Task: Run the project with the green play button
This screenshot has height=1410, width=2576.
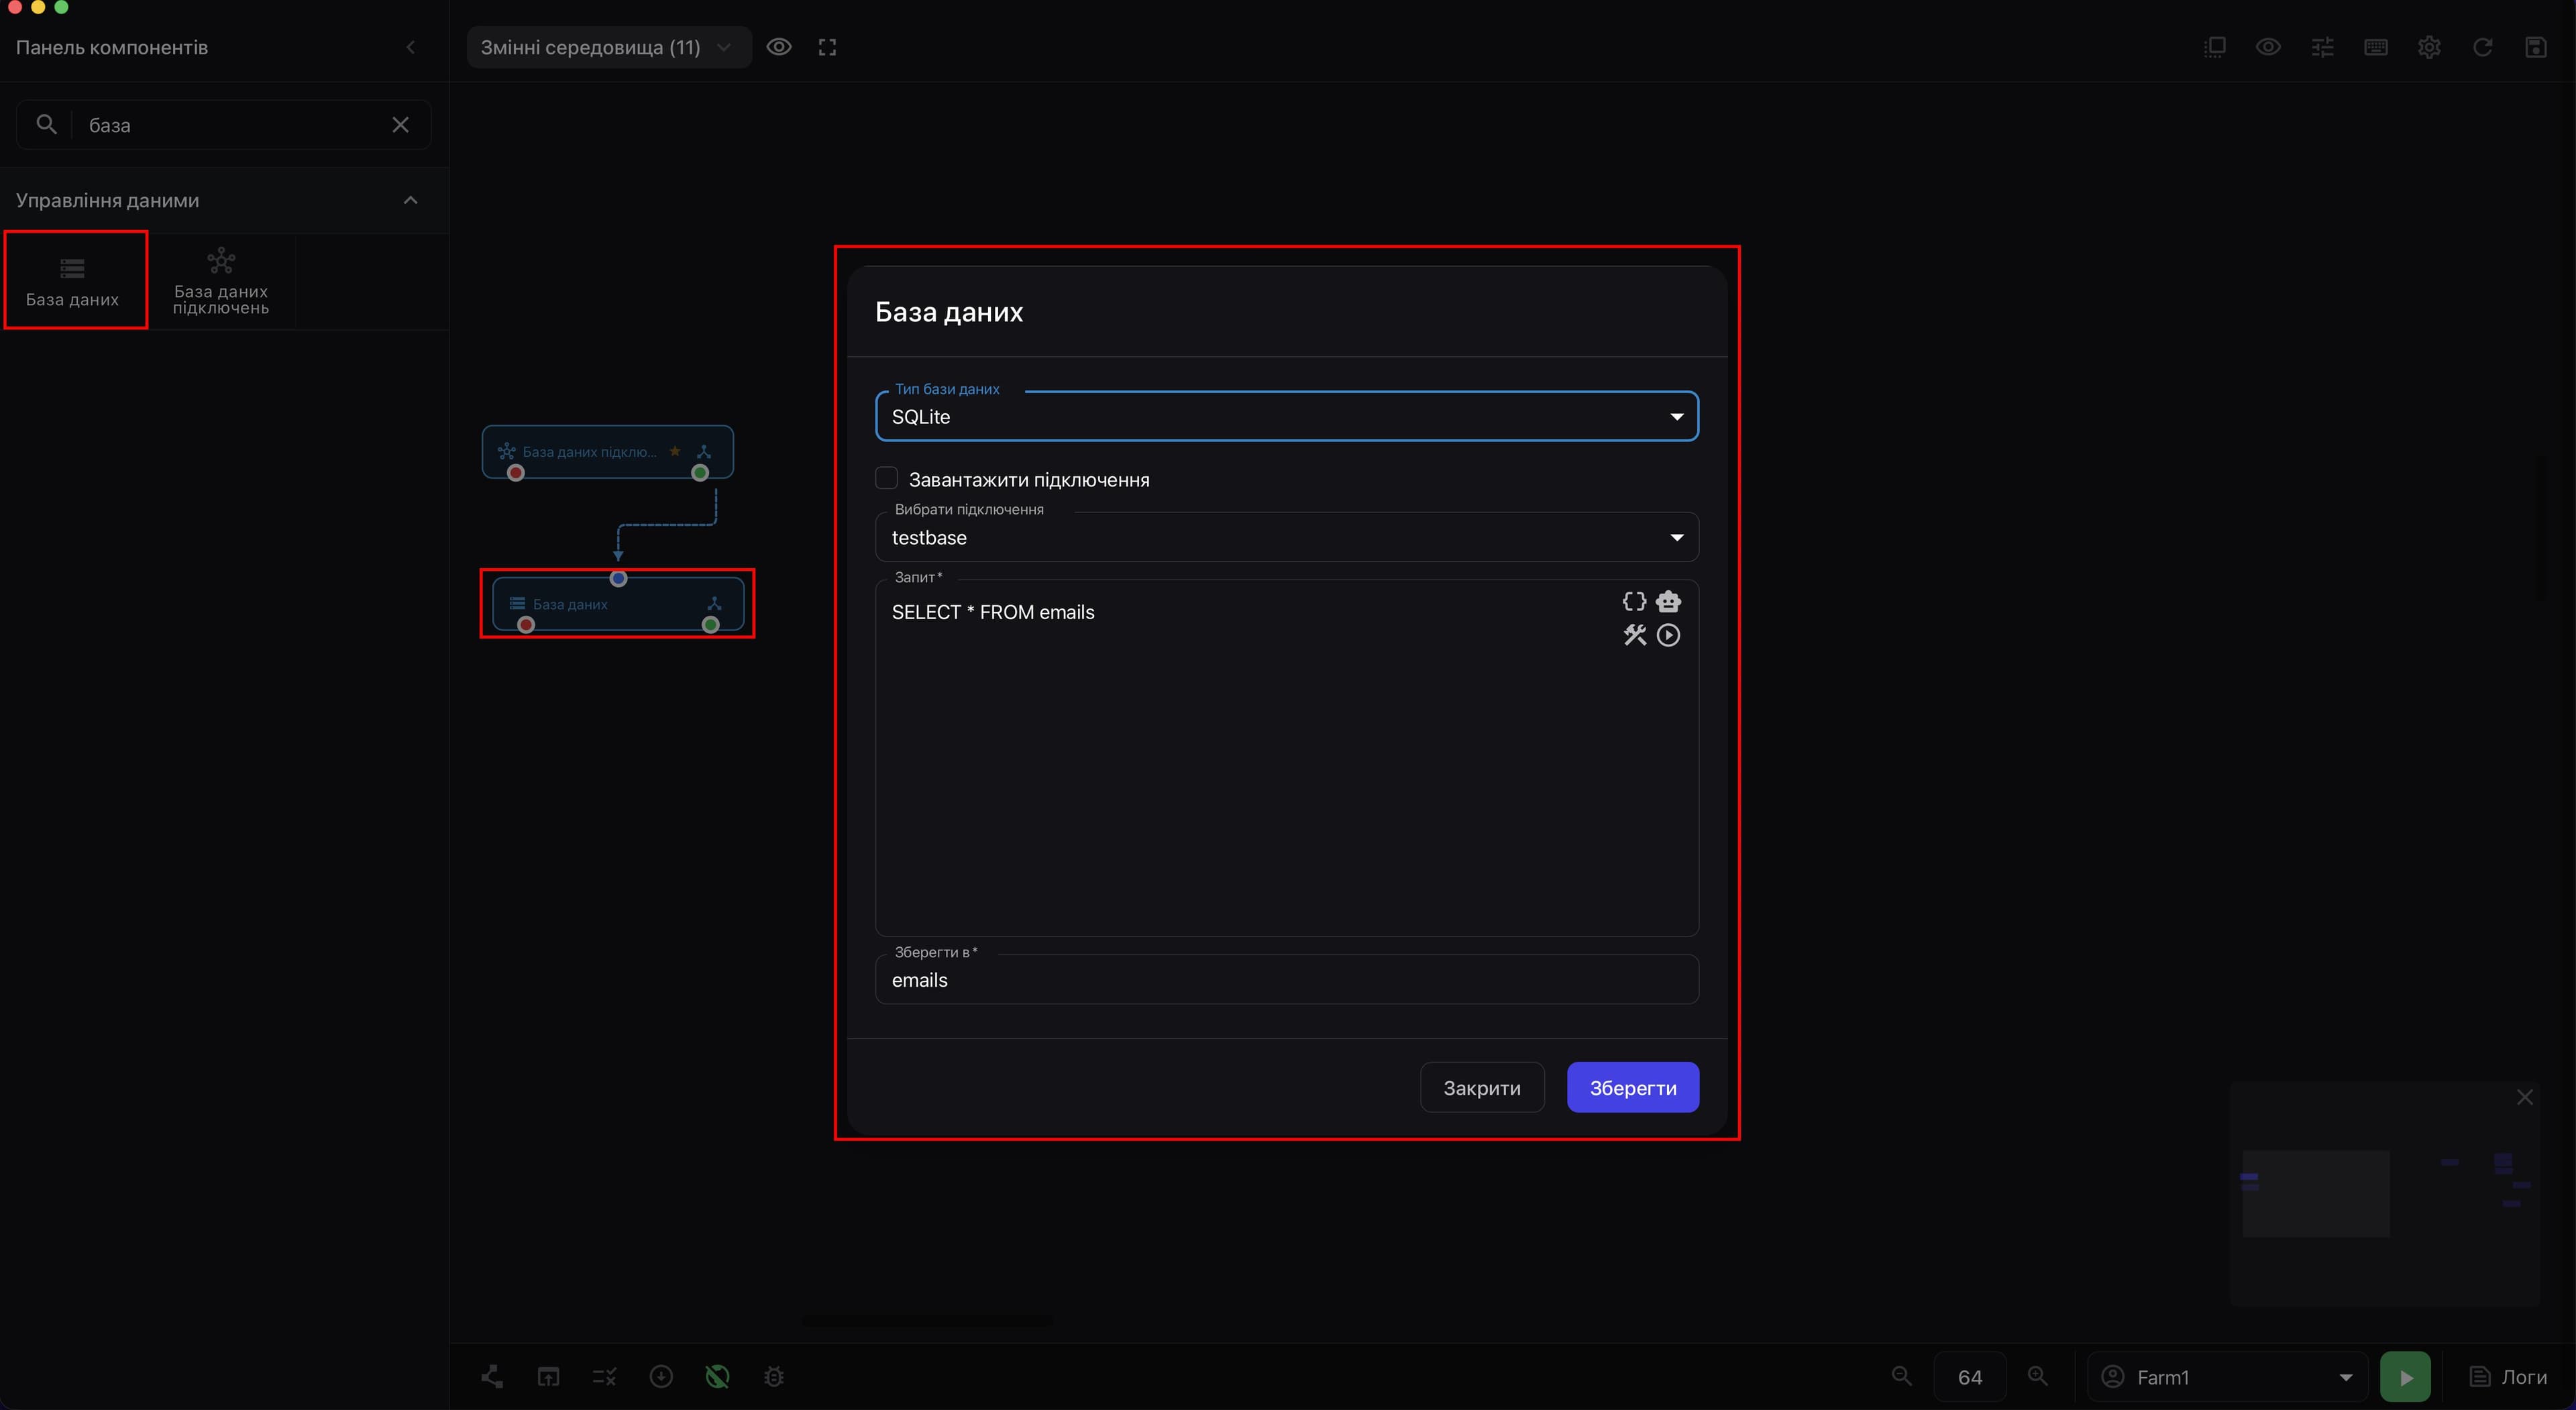Action: click(2405, 1376)
